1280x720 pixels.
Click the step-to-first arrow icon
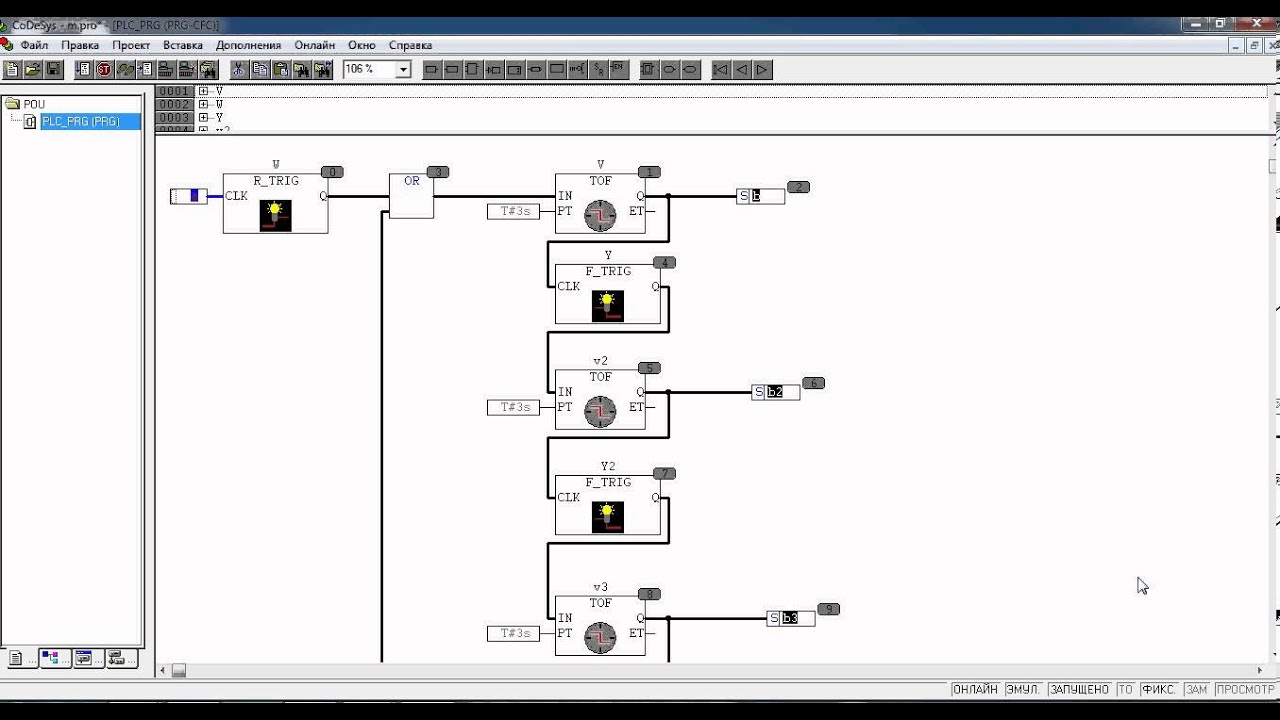coord(720,69)
